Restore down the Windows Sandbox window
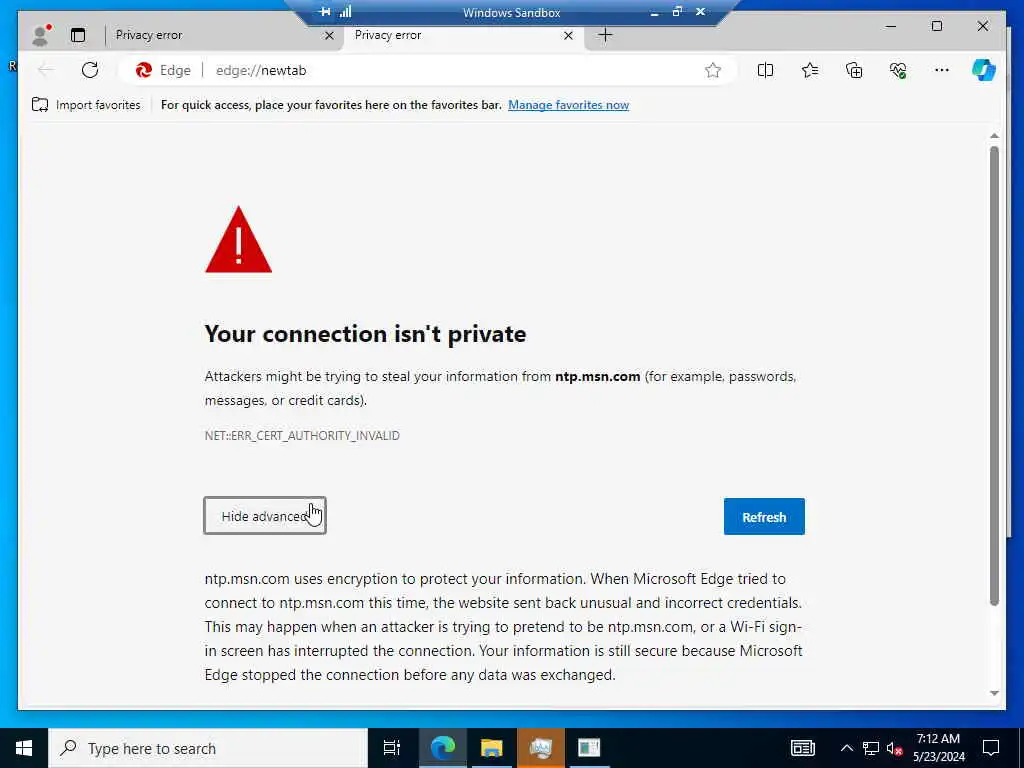The image size is (1024, 768). click(x=677, y=12)
